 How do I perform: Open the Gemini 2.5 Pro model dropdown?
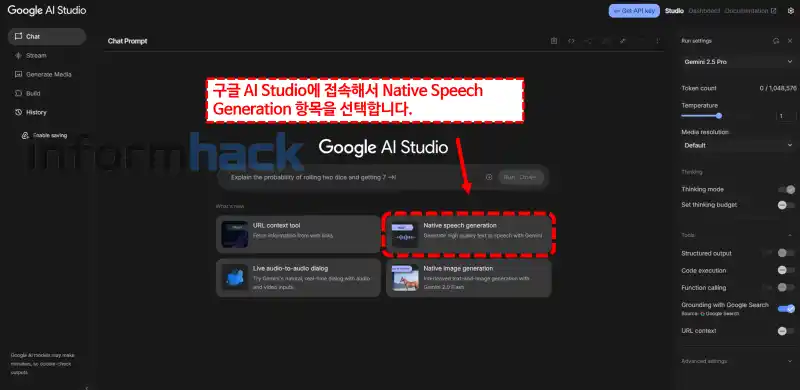(738, 62)
